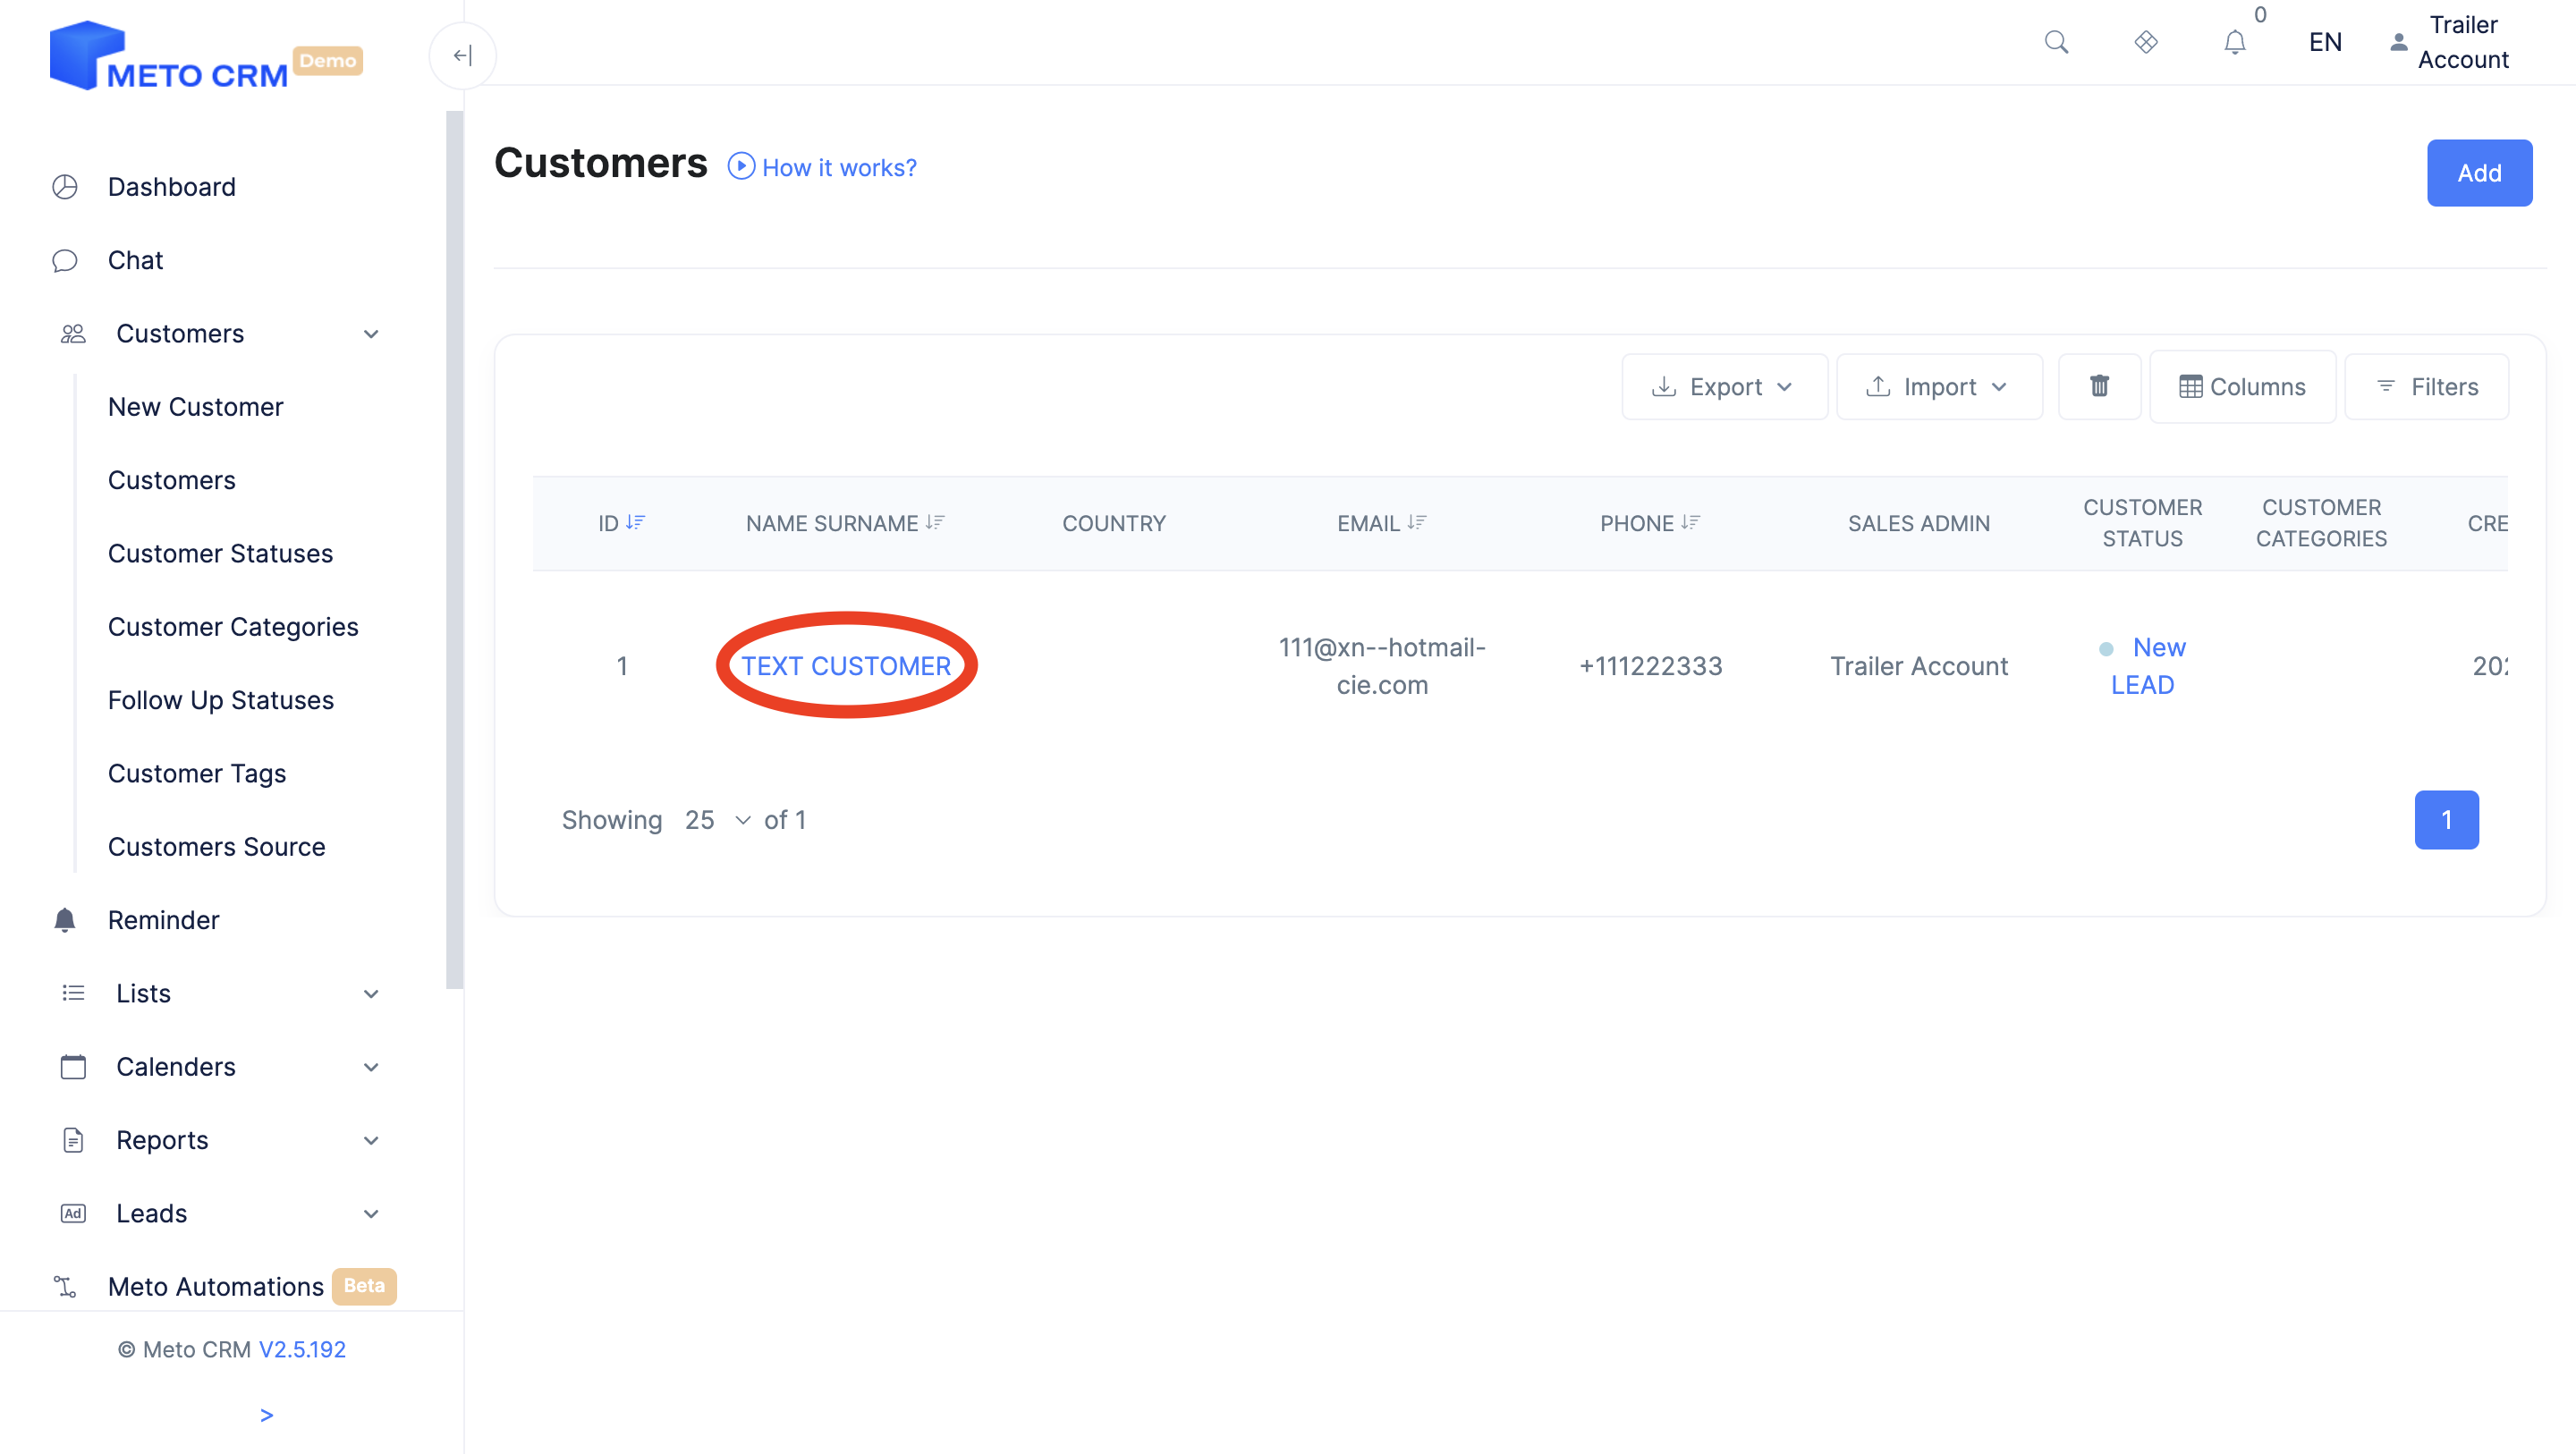Change the Showing 25 rows dropdown
2576x1454 pixels.
click(x=717, y=820)
